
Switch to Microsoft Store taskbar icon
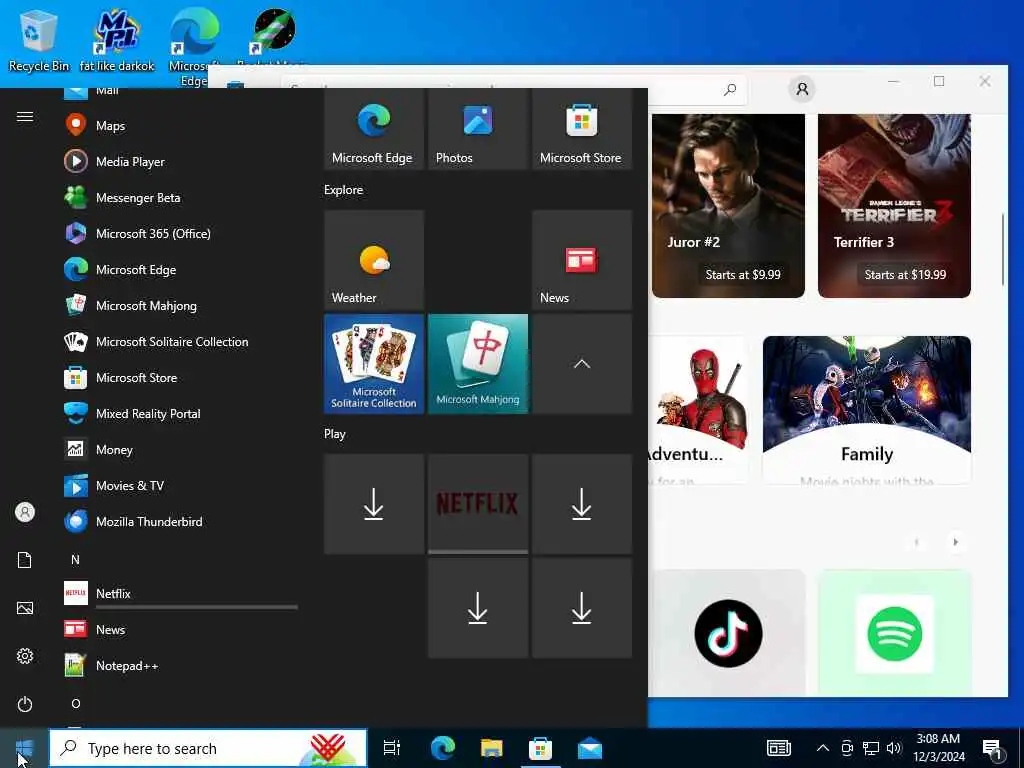click(x=540, y=748)
